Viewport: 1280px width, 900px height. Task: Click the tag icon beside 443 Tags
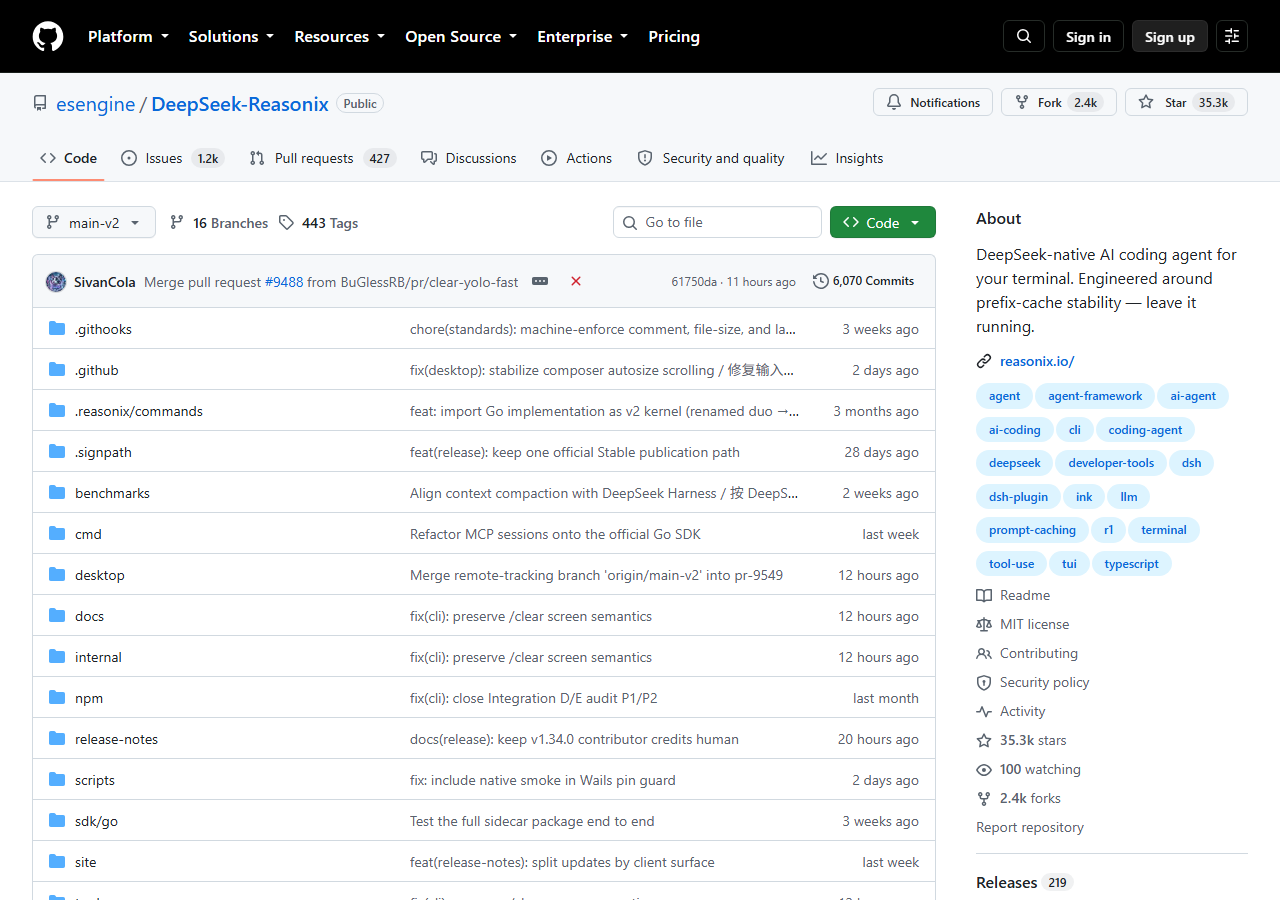[287, 223]
